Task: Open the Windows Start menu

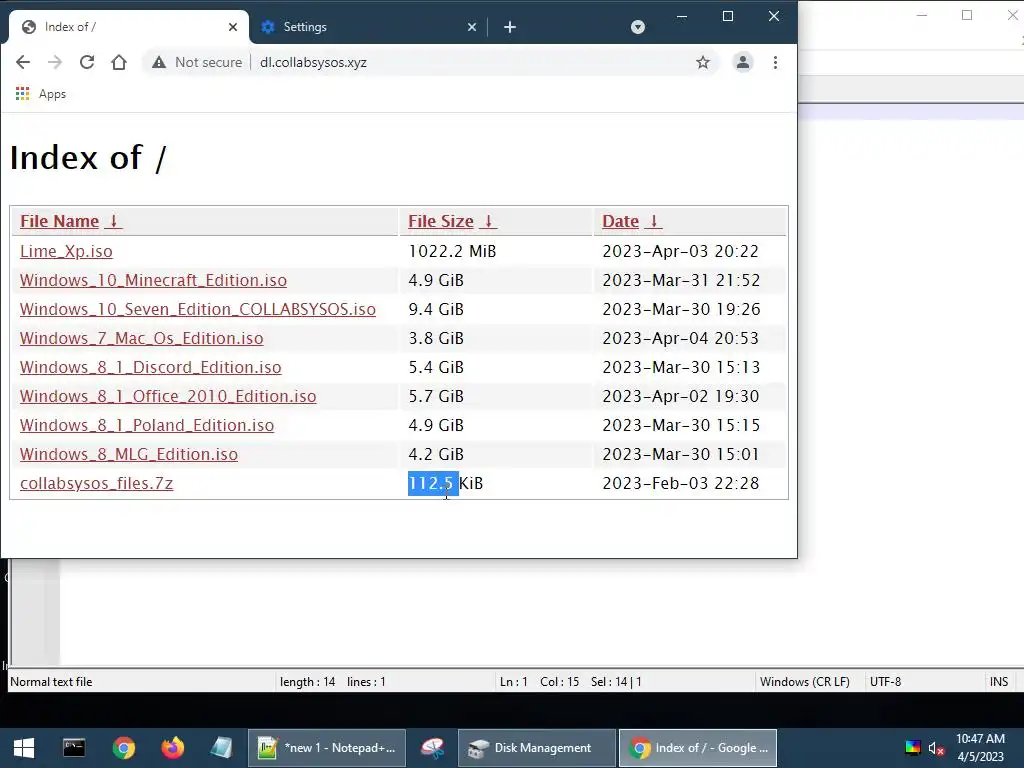Action: pyautogui.click(x=24, y=748)
